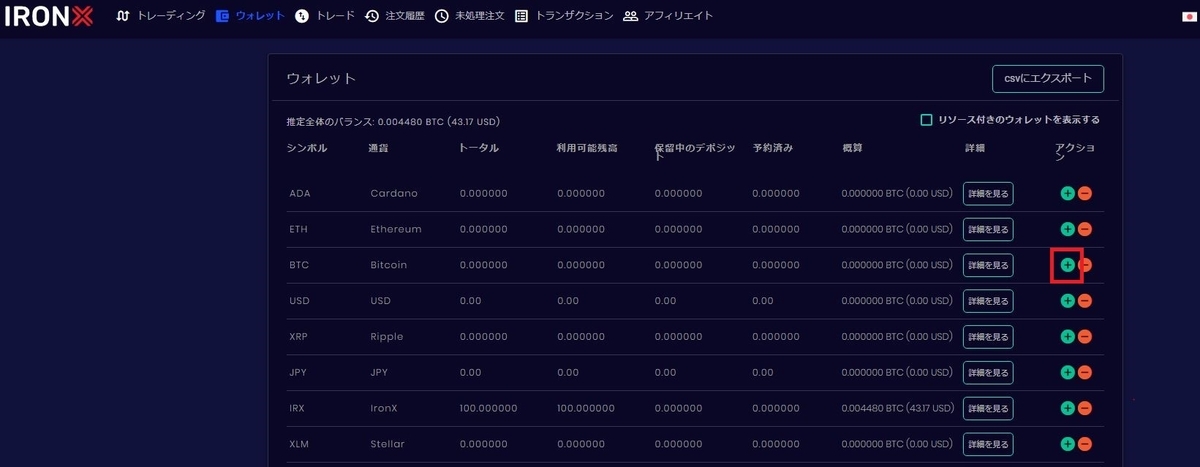Image resolution: width=1200 pixels, height=467 pixels.
Task: Click the orange minus withdraw icon for XRP
Action: point(1084,336)
